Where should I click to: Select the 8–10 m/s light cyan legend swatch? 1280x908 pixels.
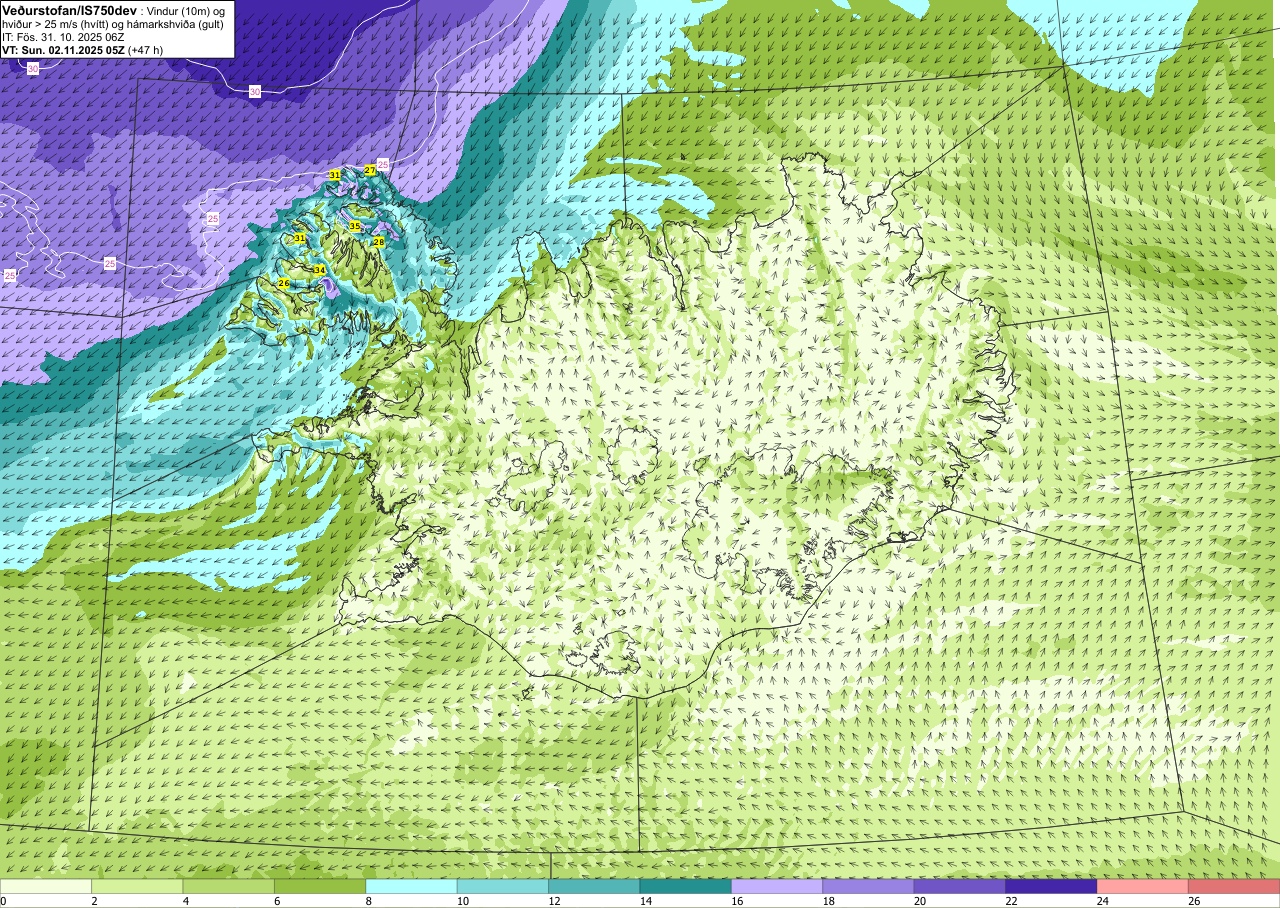[411, 886]
